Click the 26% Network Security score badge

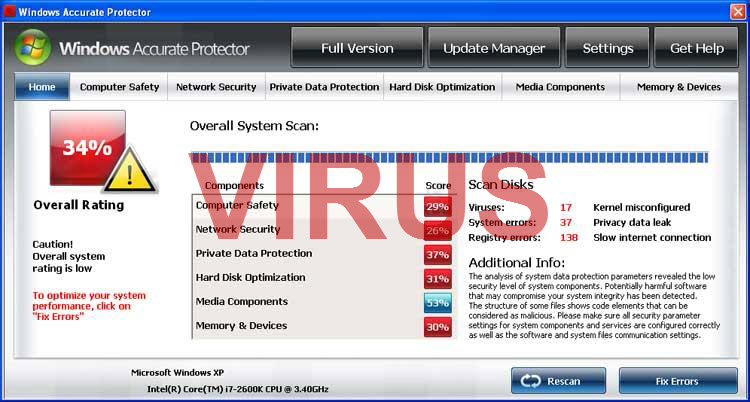click(438, 231)
